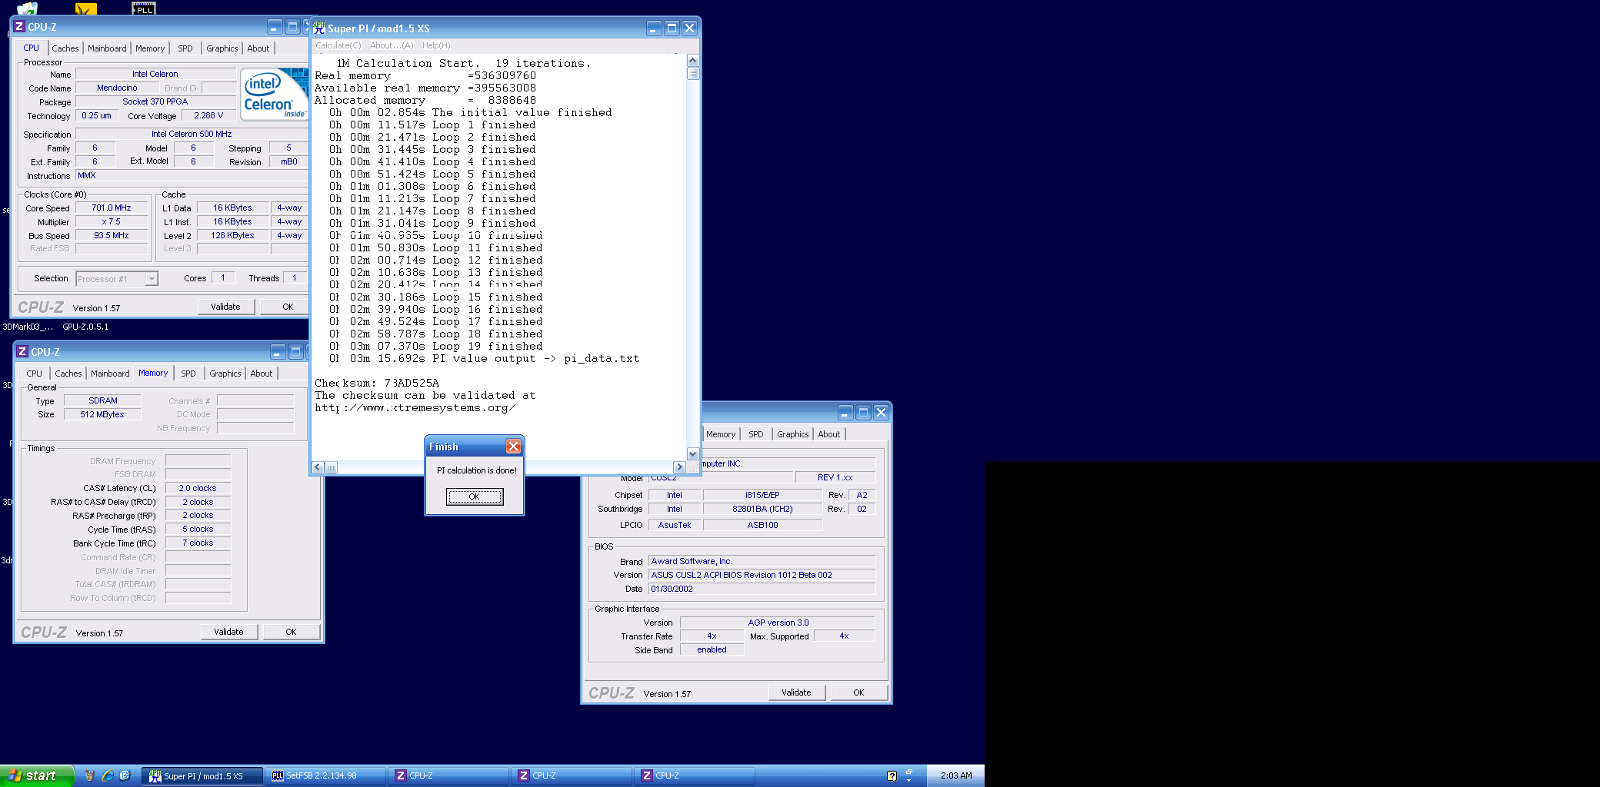Open the Processor #1 selection dropdown
The height and width of the screenshot is (787, 1600).
tap(152, 279)
